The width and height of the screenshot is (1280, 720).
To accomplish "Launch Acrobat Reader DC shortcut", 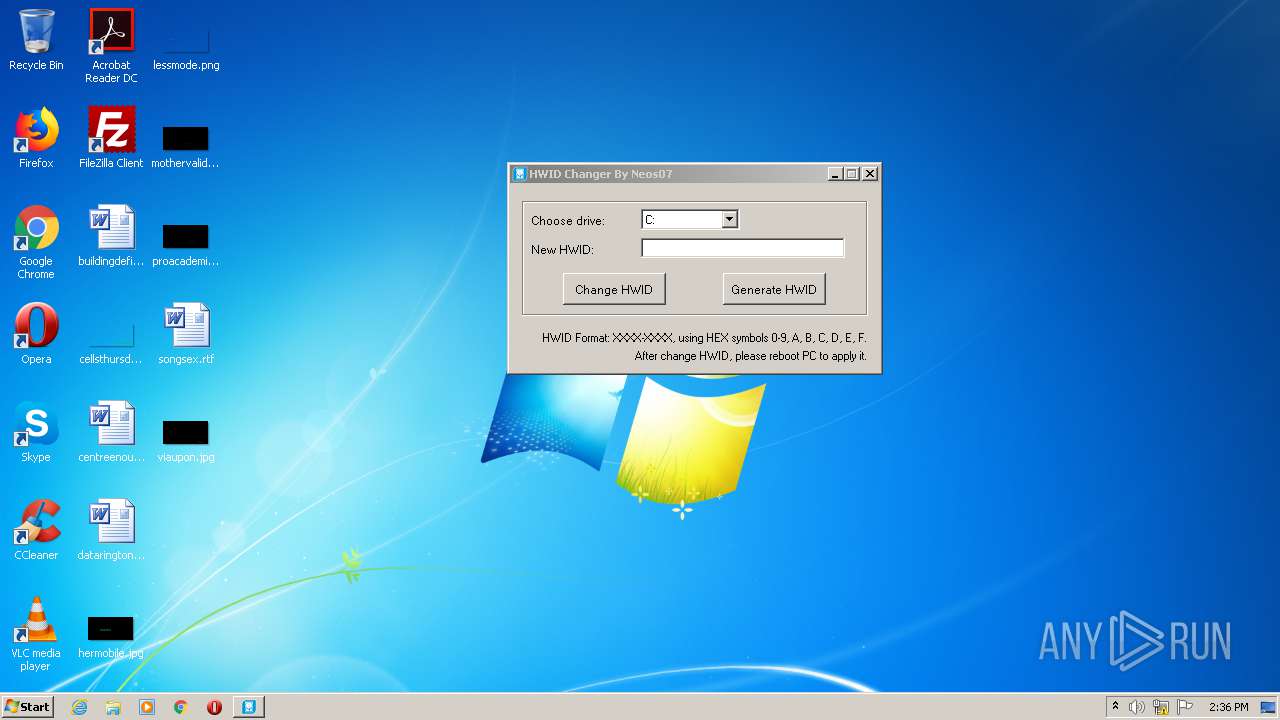I will pyautogui.click(x=111, y=46).
